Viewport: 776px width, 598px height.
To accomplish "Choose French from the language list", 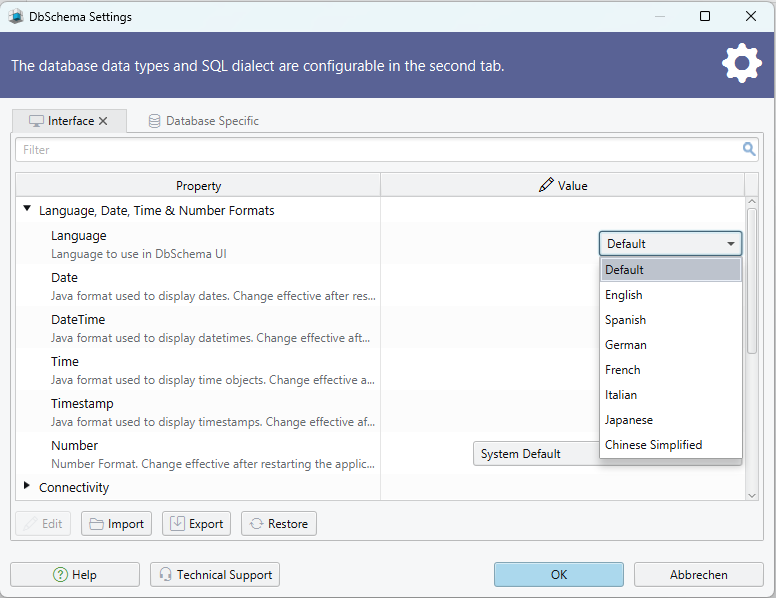I will 671,370.
